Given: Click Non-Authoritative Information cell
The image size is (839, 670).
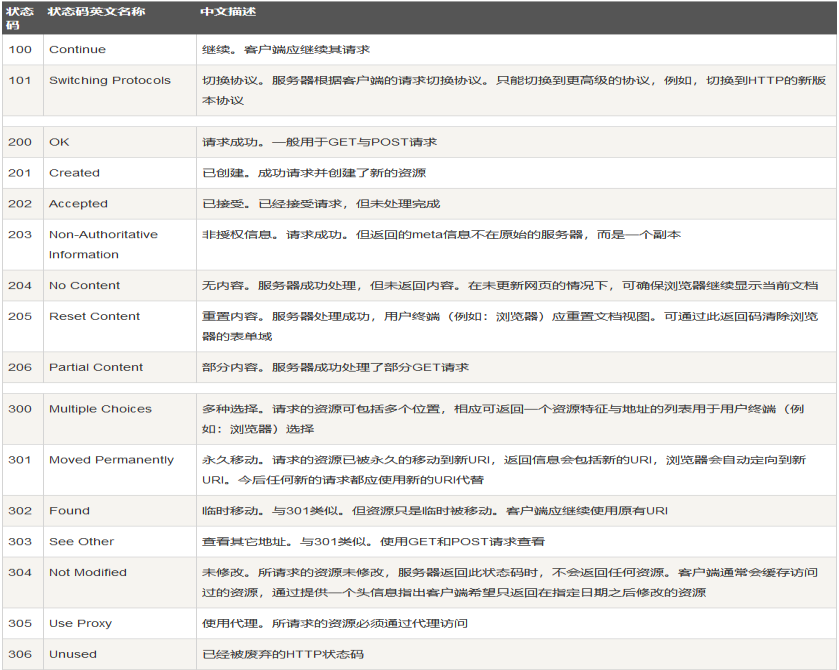Looking at the screenshot, I should pyautogui.click(x=119, y=245).
